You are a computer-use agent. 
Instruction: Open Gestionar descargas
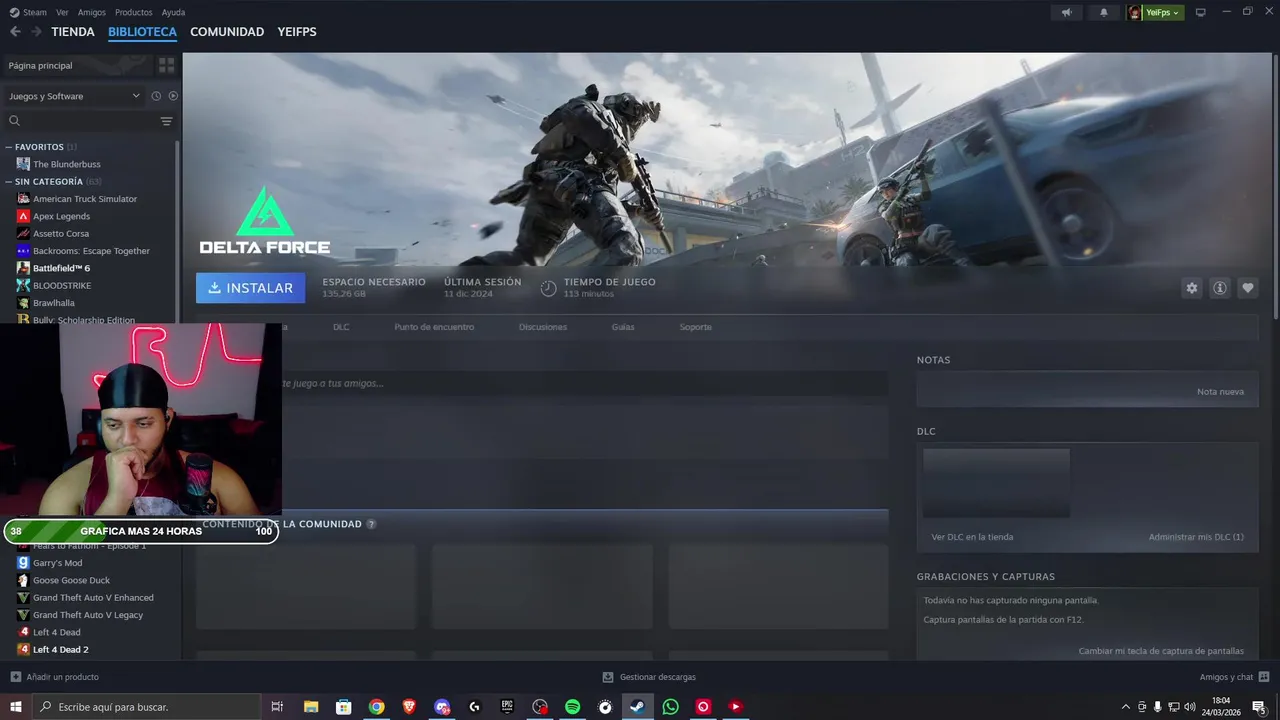(x=649, y=677)
